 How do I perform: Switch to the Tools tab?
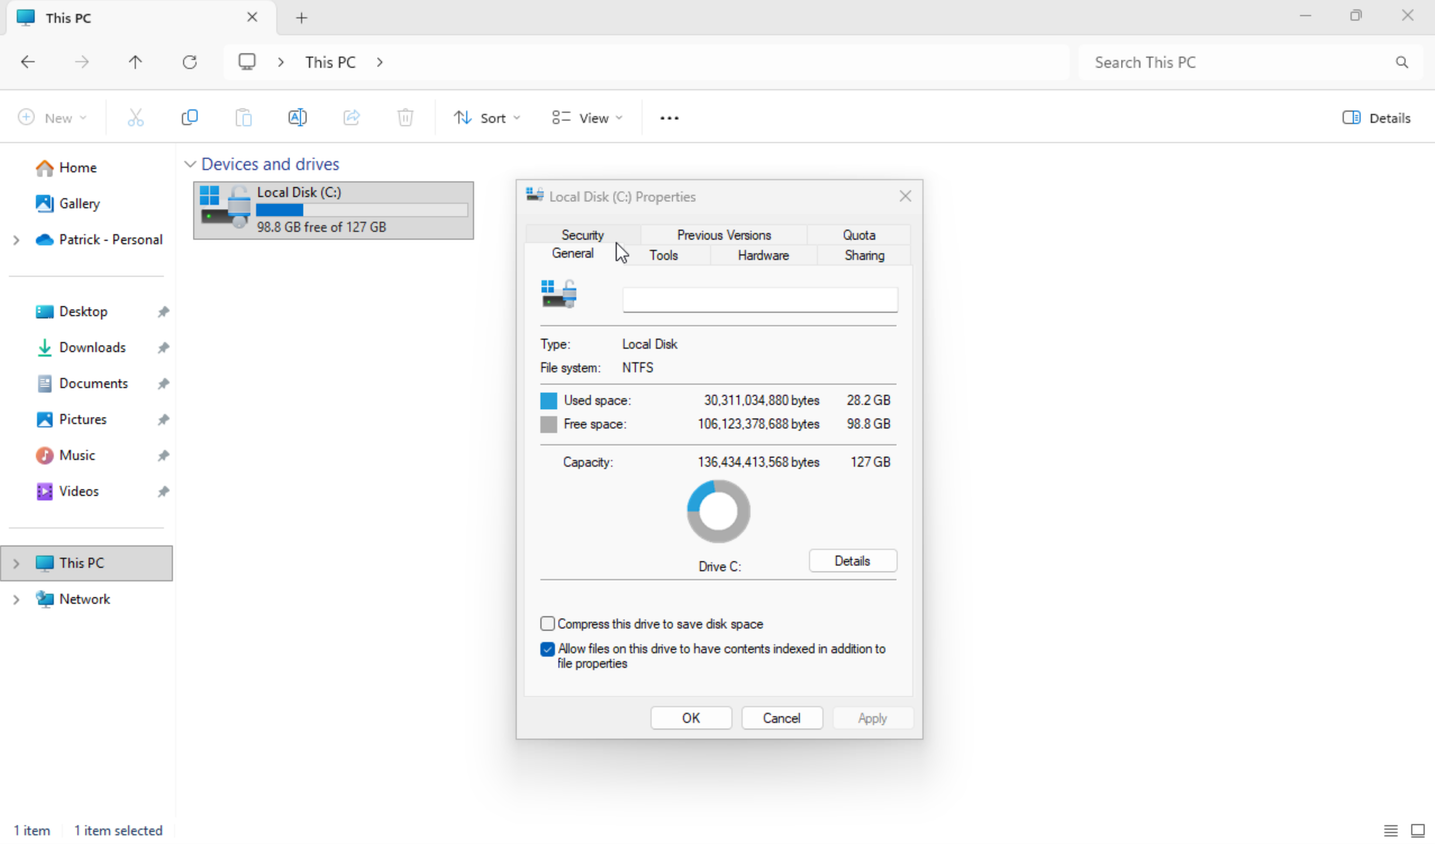point(664,256)
